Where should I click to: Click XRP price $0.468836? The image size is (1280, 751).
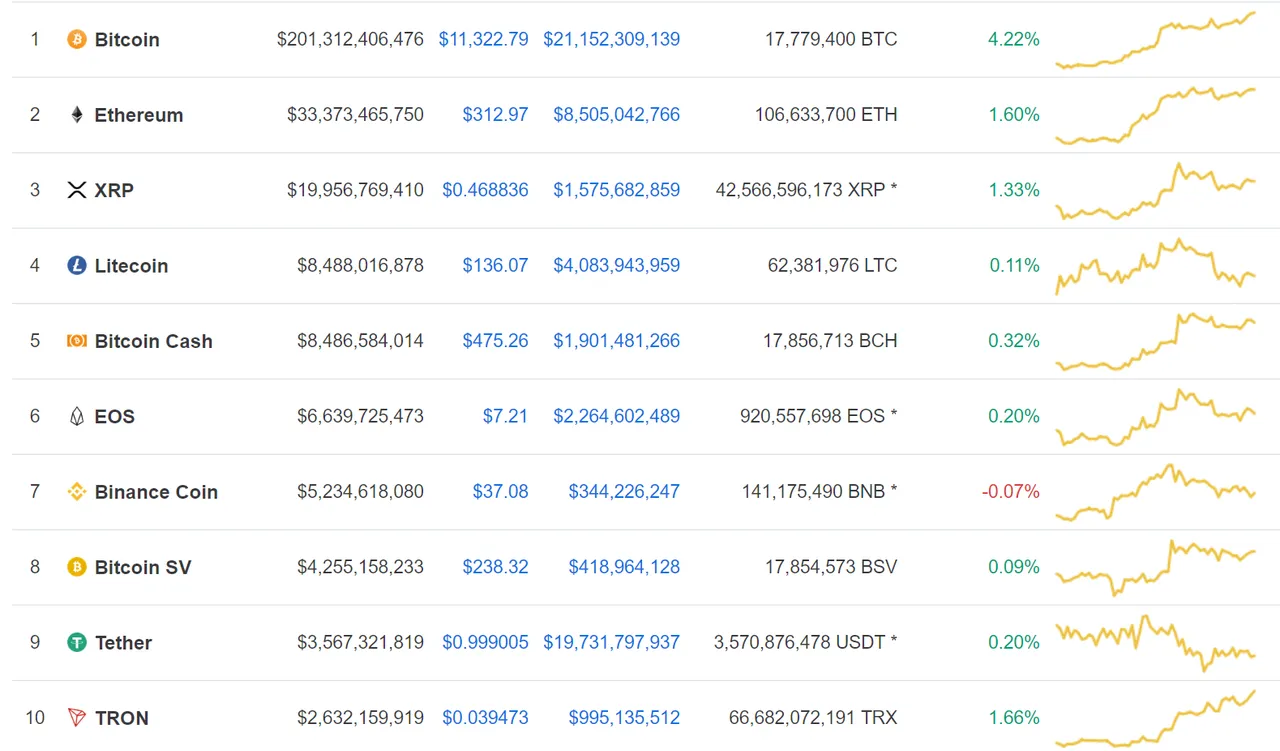click(x=485, y=190)
